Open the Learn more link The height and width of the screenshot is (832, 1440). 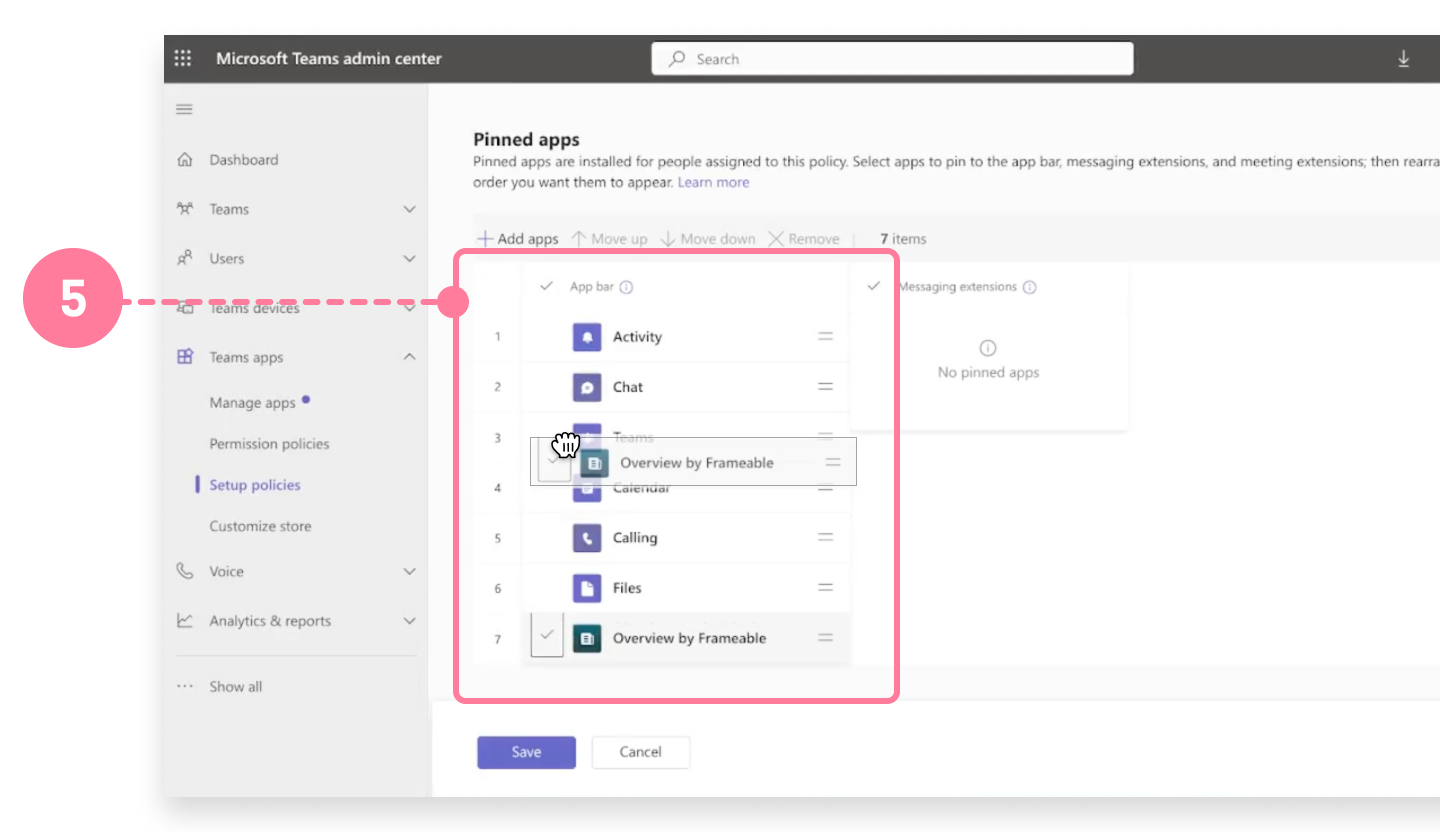coord(713,182)
